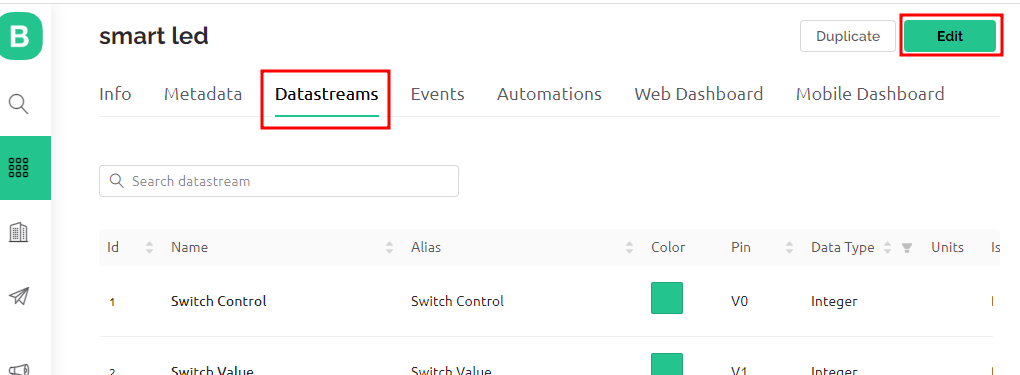The height and width of the screenshot is (375, 1020).
Task: Focus the Search datastream input field
Action: [278, 181]
